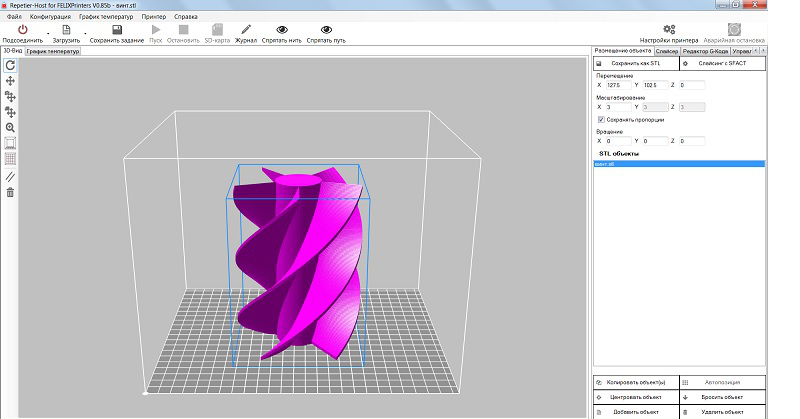Click the scale X field
Image resolution: width=800 pixels, height=419 pixels.
pos(618,107)
